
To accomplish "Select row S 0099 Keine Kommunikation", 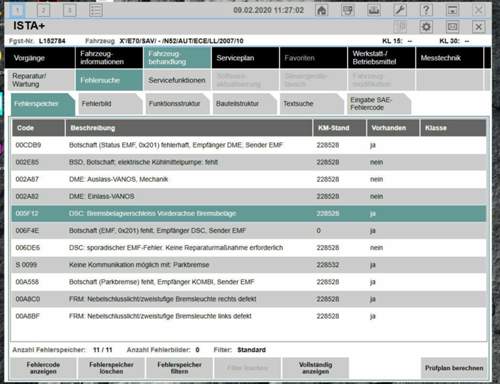I will [x=249, y=265].
